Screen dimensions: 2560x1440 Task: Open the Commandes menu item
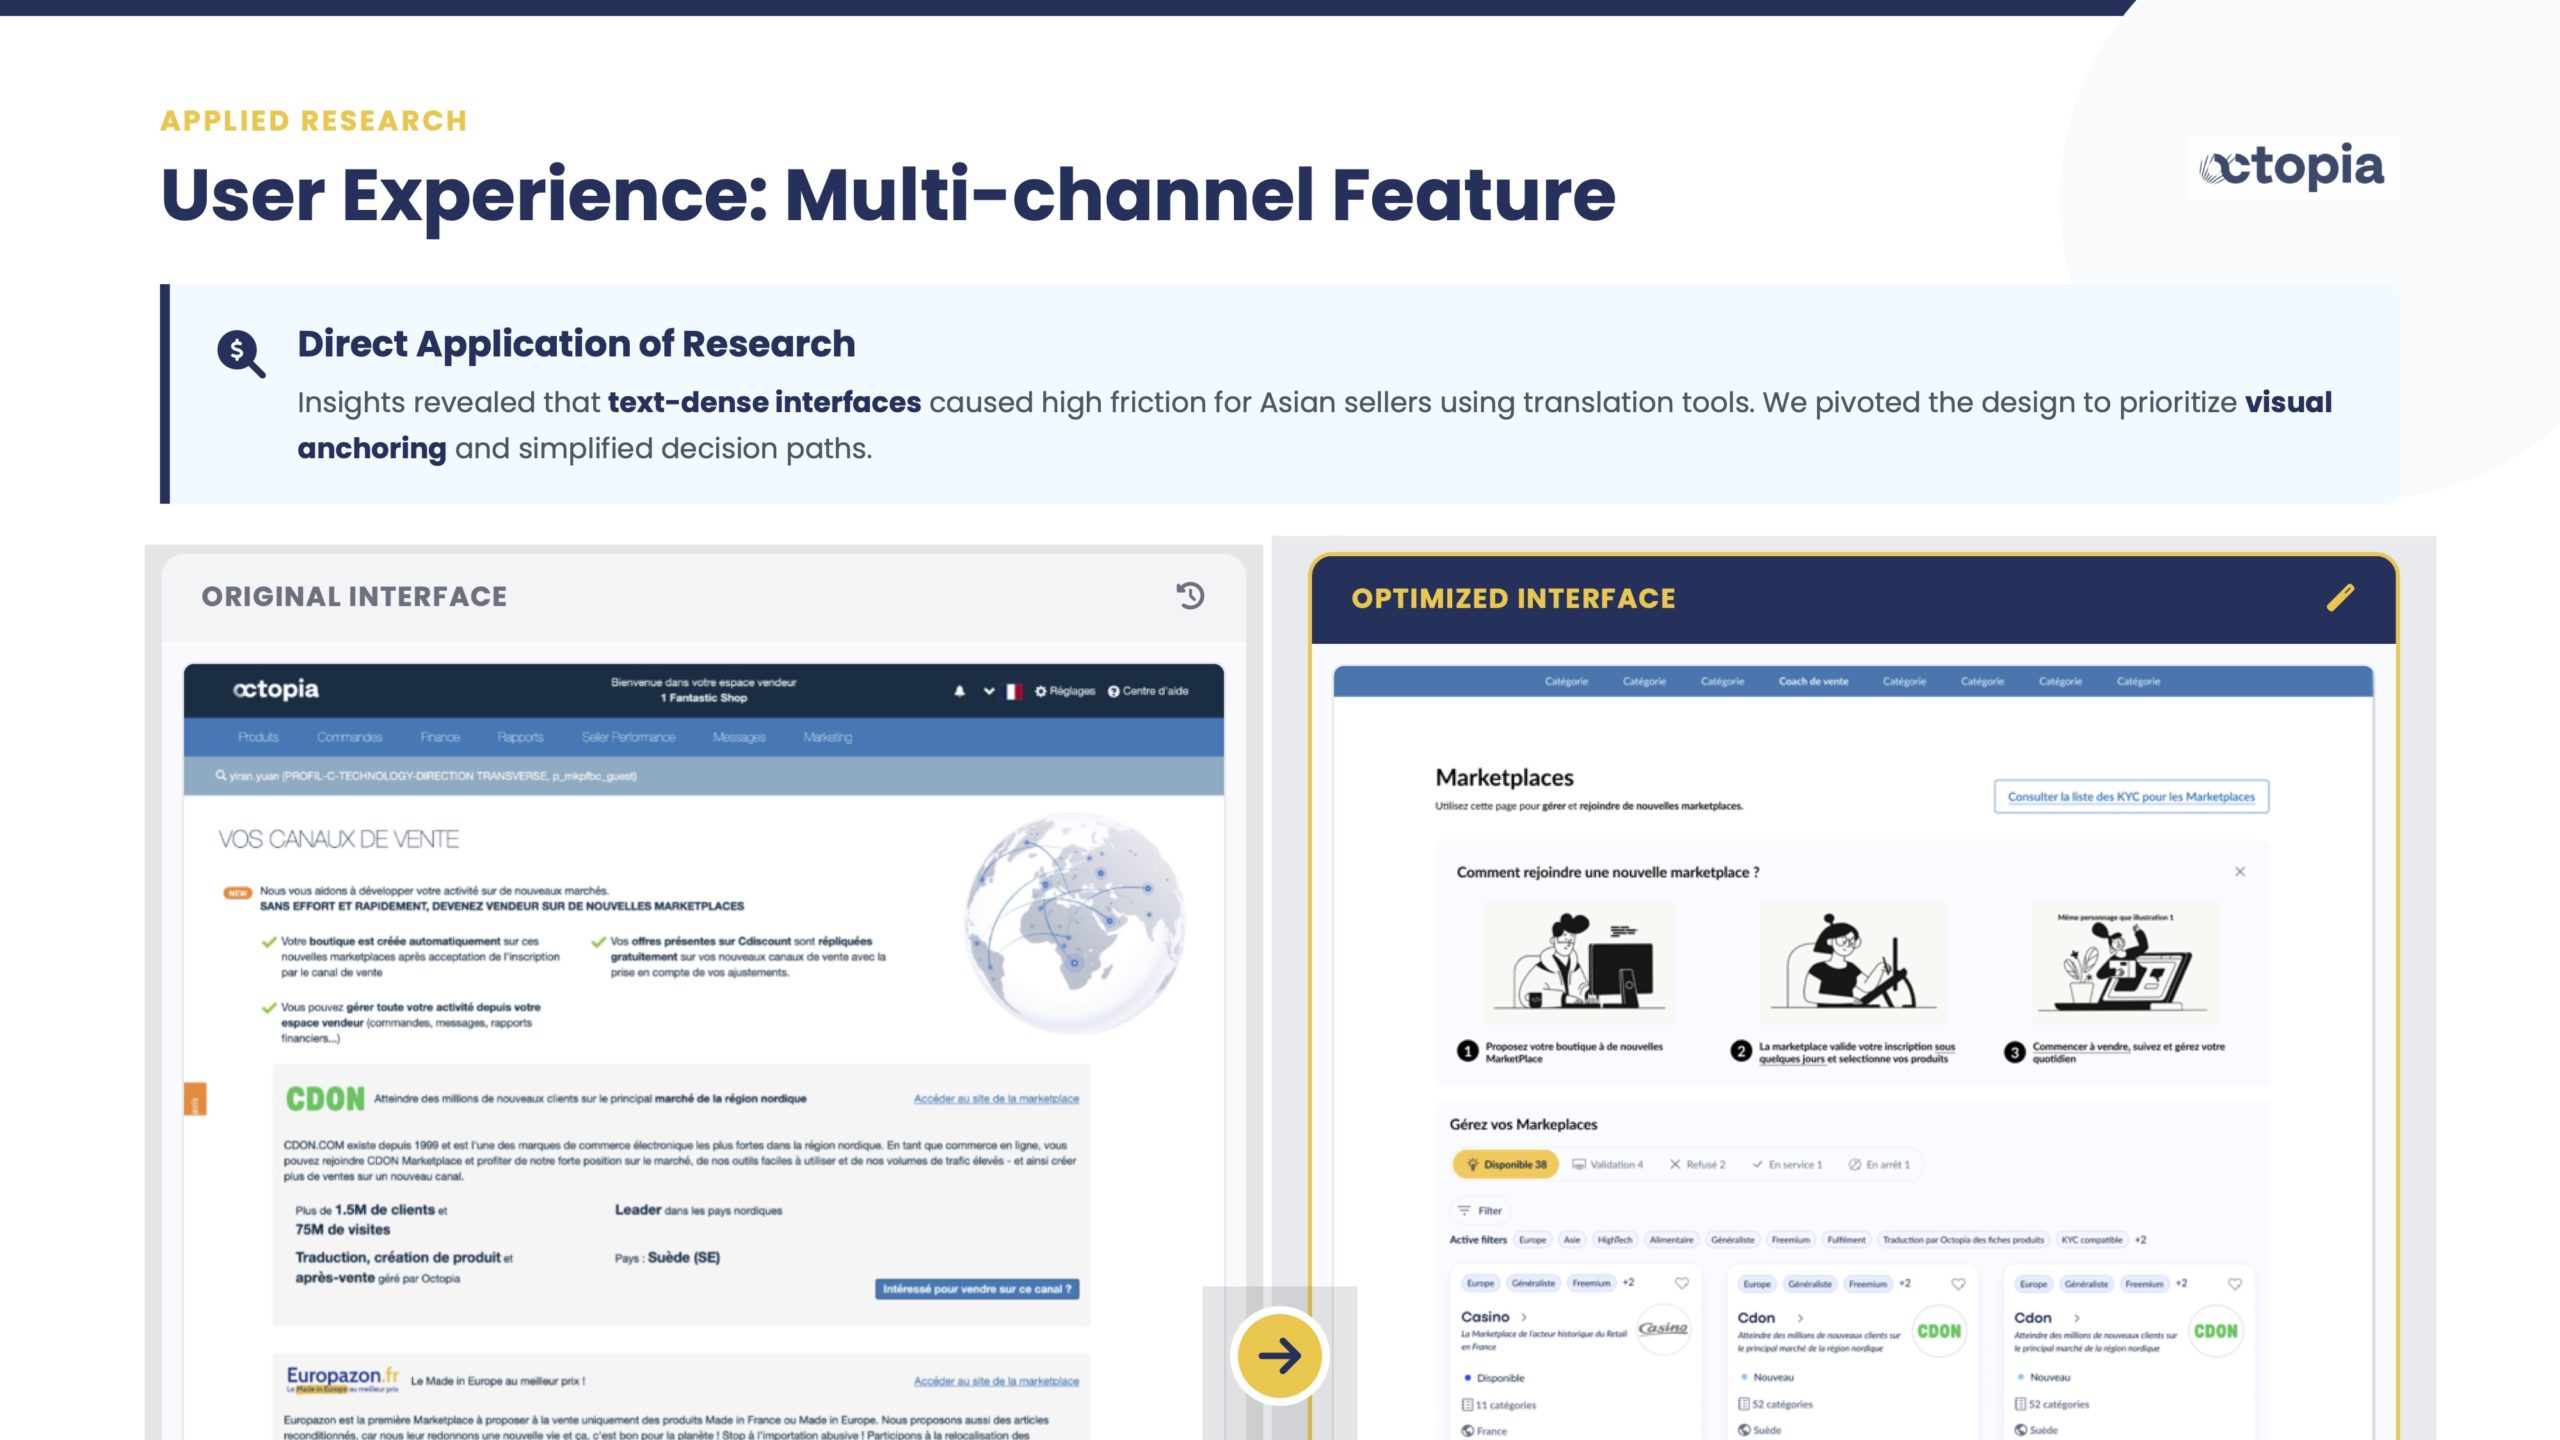pos(349,737)
